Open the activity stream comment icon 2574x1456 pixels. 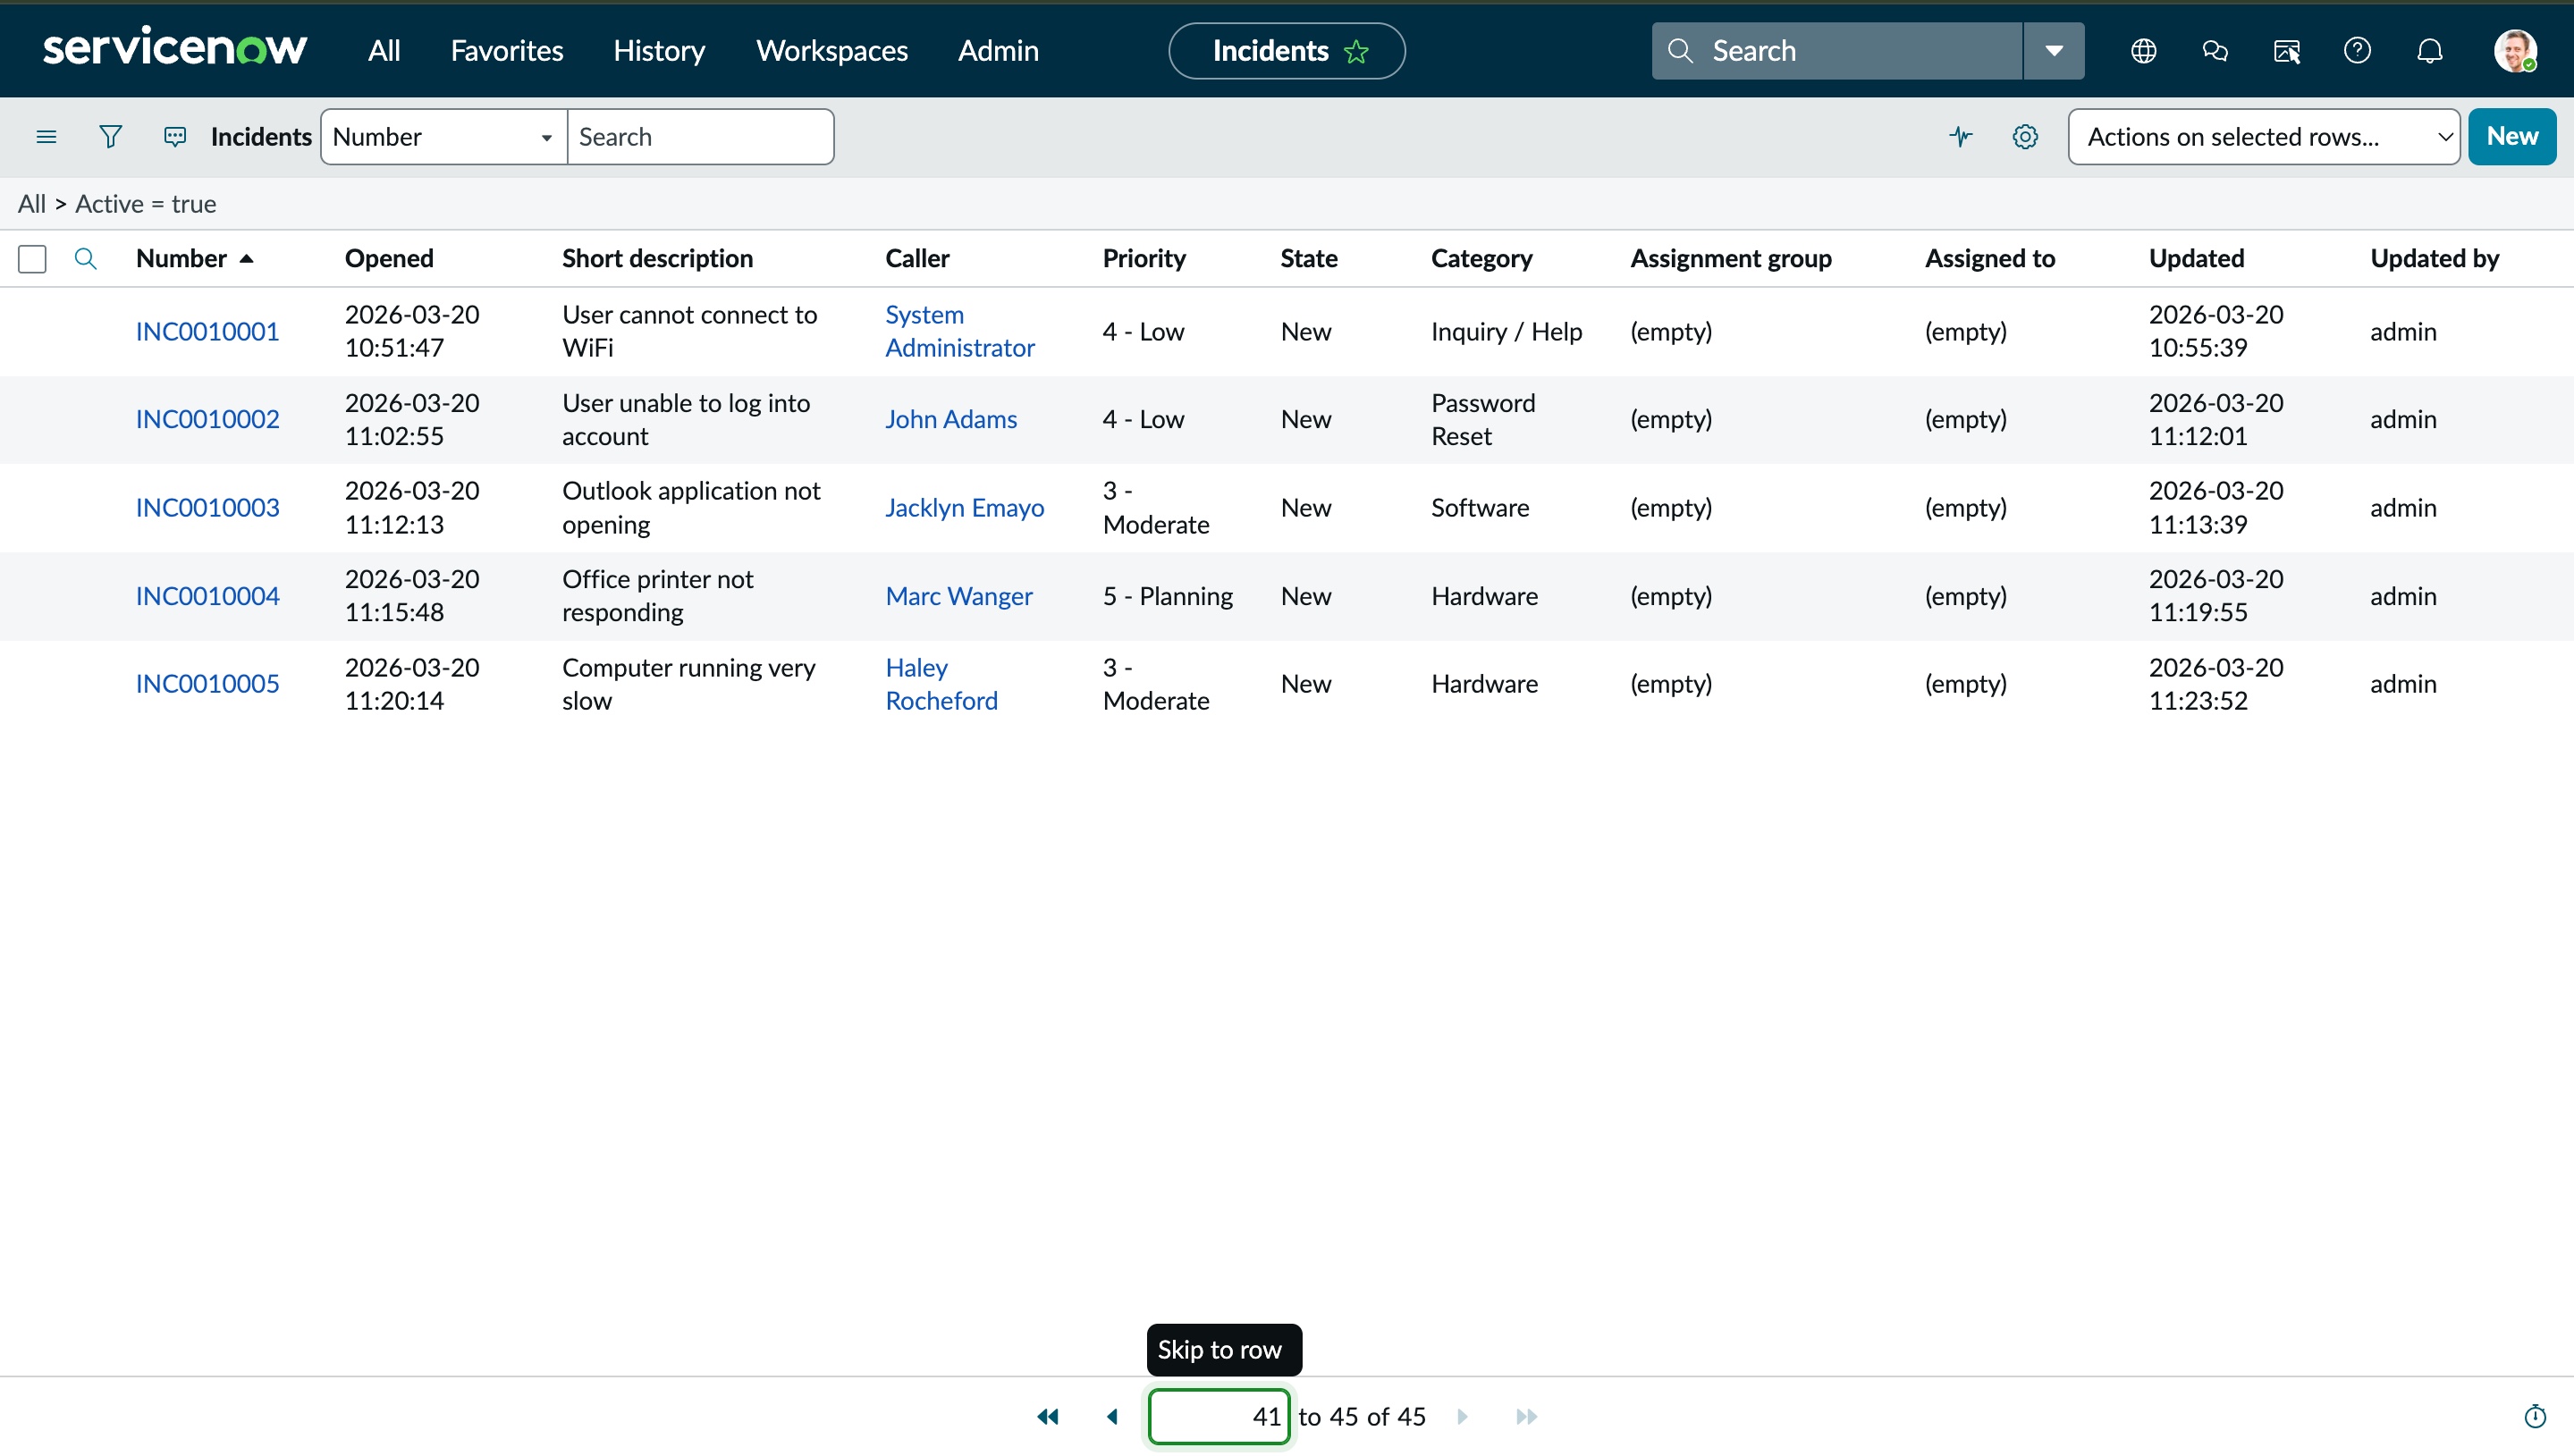(x=175, y=136)
